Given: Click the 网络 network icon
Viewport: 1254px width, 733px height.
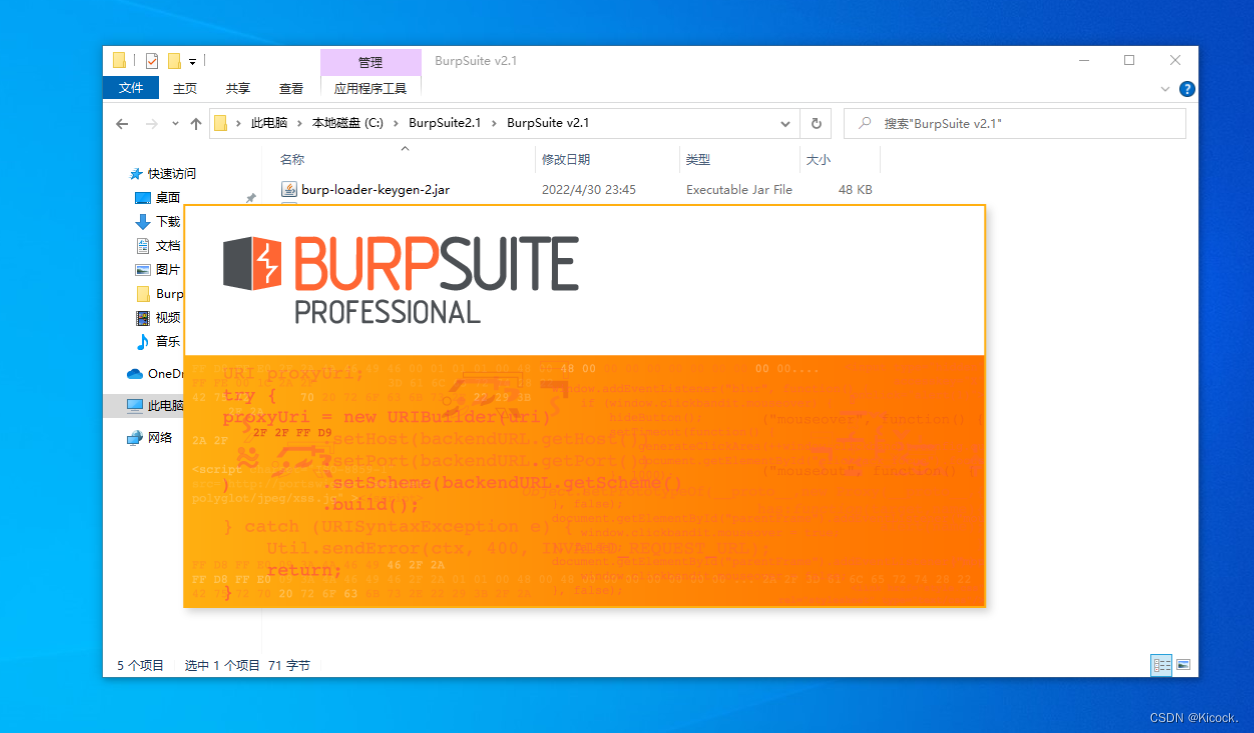Looking at the screenshot, I should 135,437.
